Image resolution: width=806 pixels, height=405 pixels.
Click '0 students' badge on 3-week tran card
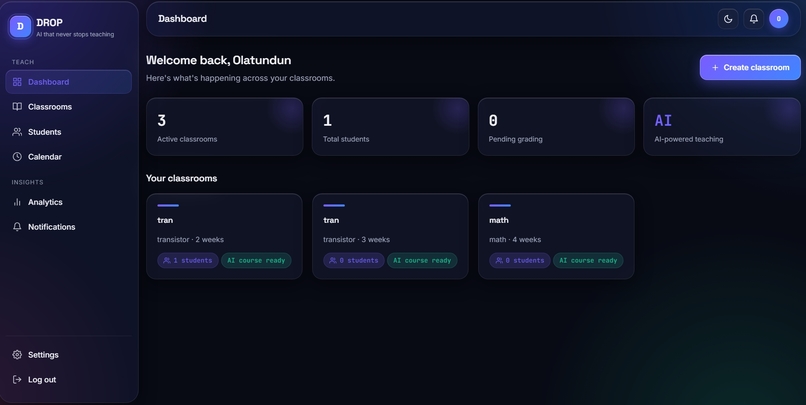pyautogui.click(x=354, y=261)
